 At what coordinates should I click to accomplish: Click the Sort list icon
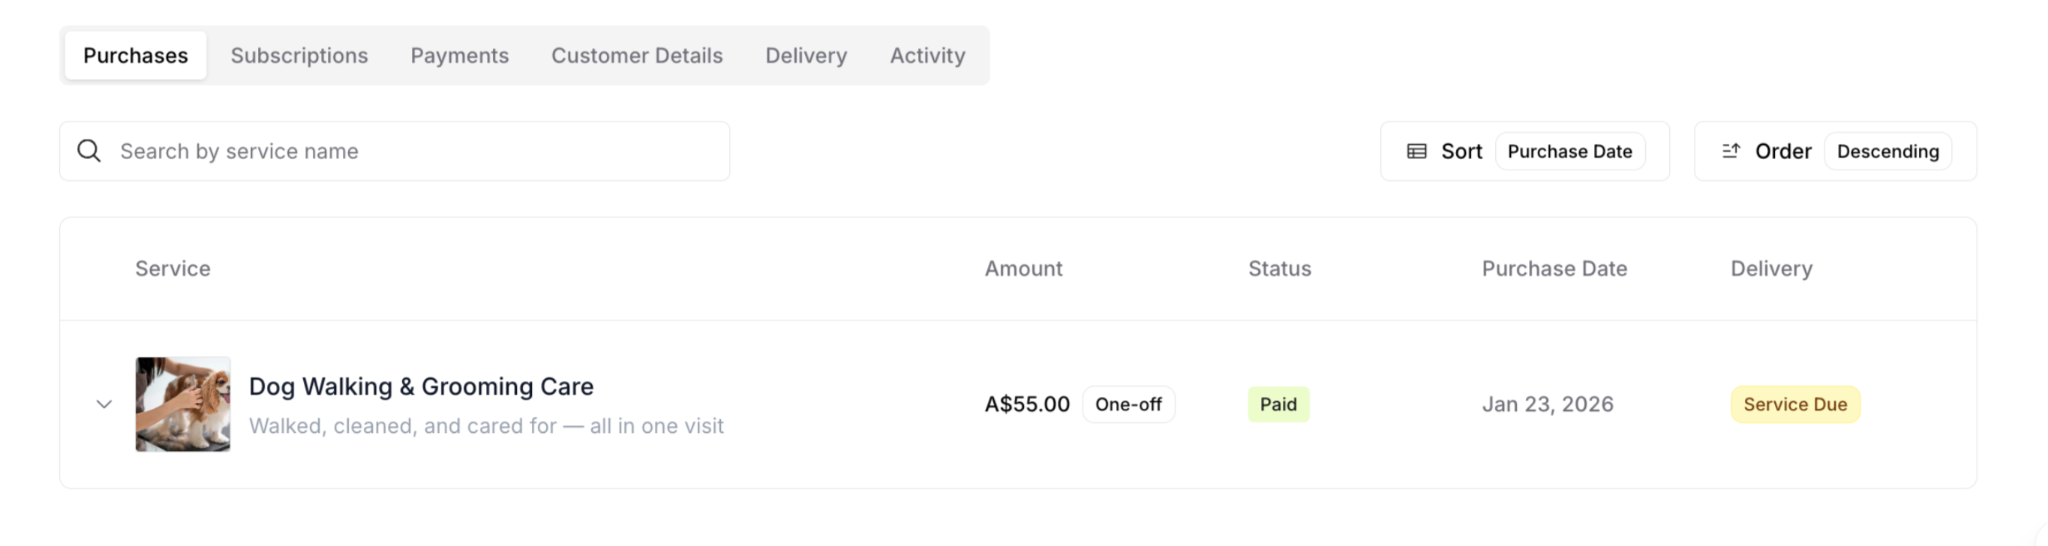click(1416, 151)
